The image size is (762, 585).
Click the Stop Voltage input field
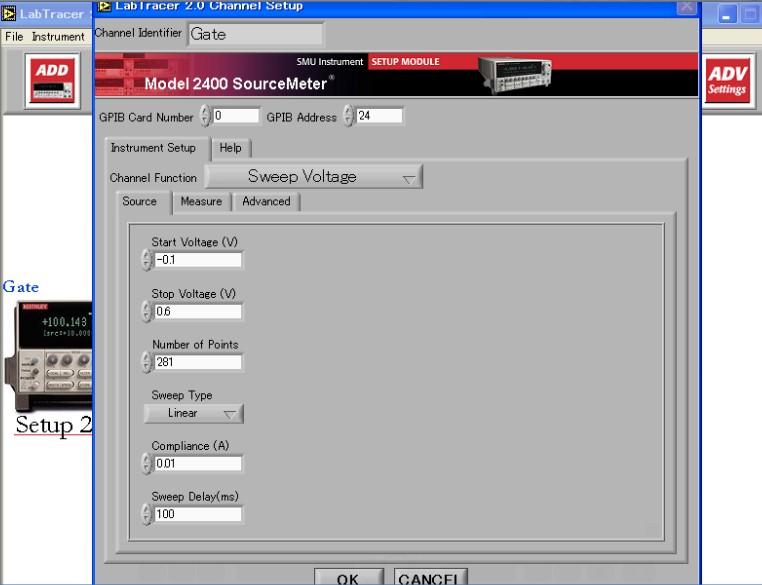[x=198, y=311]
